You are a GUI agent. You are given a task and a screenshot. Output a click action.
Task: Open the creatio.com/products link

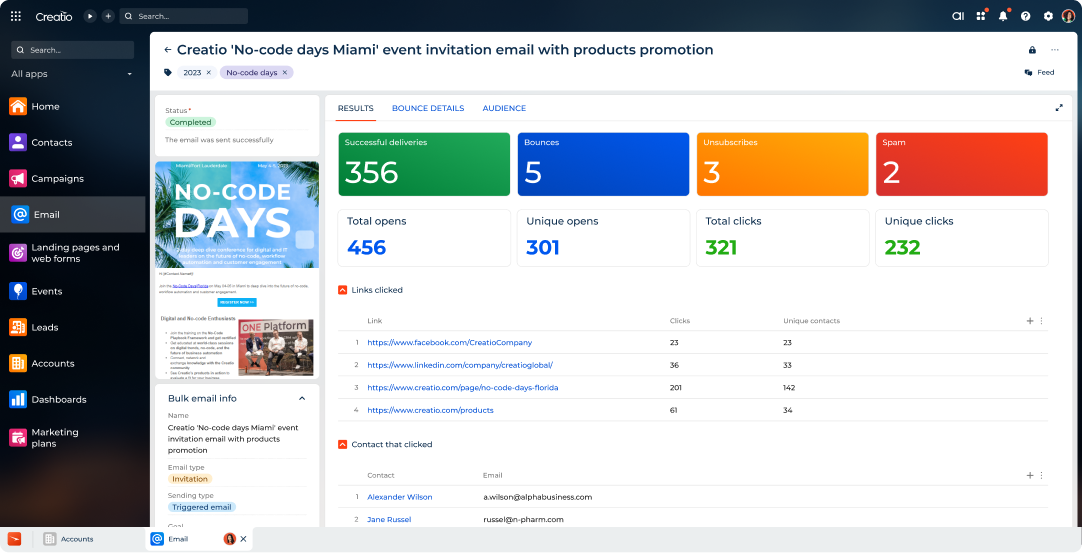(430, 410)
